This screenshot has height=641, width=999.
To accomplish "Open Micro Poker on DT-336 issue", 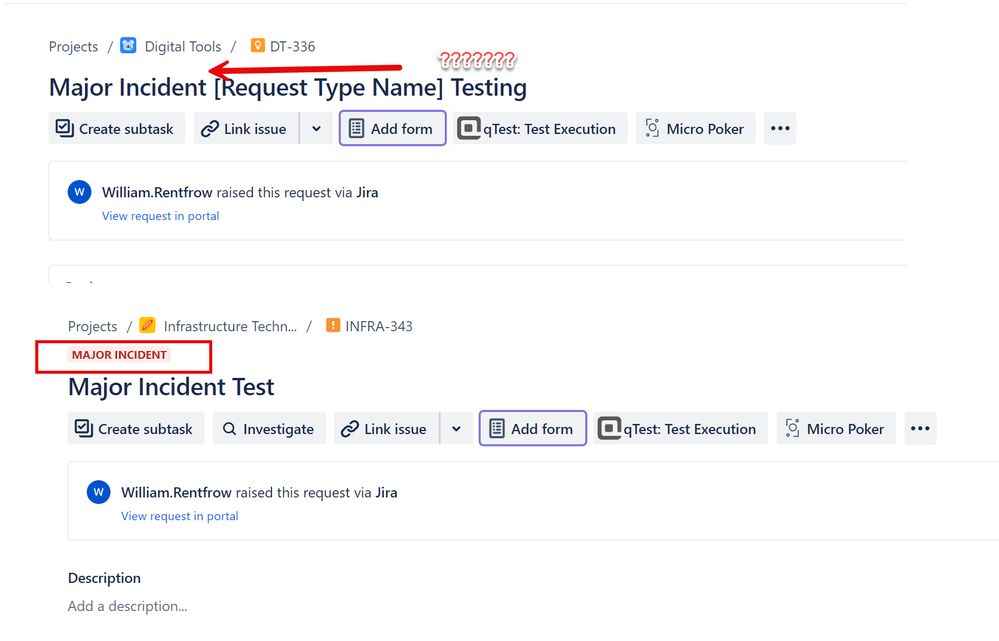I will pos(696,129).
